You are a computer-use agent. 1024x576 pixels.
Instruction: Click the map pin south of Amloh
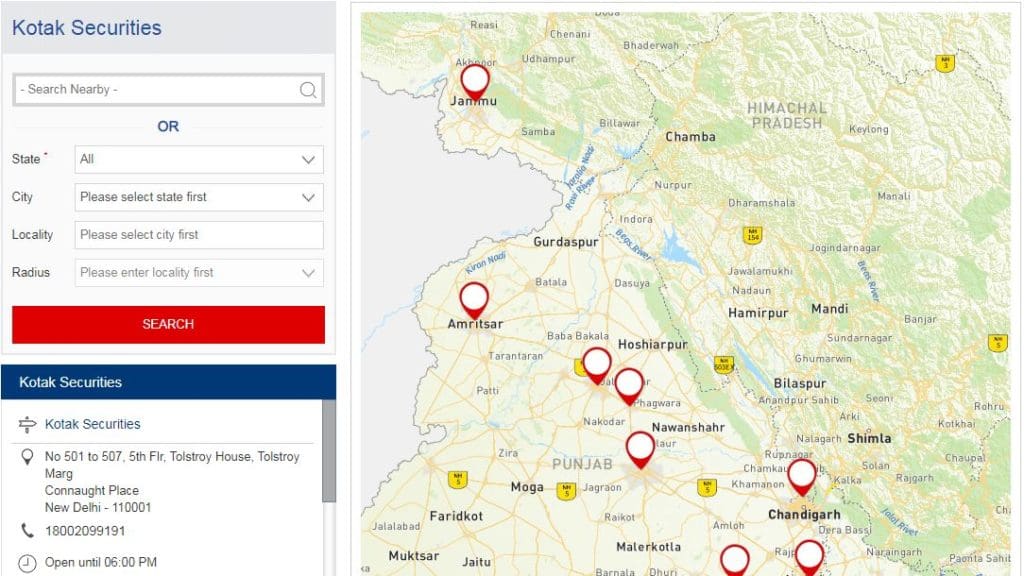735,560
